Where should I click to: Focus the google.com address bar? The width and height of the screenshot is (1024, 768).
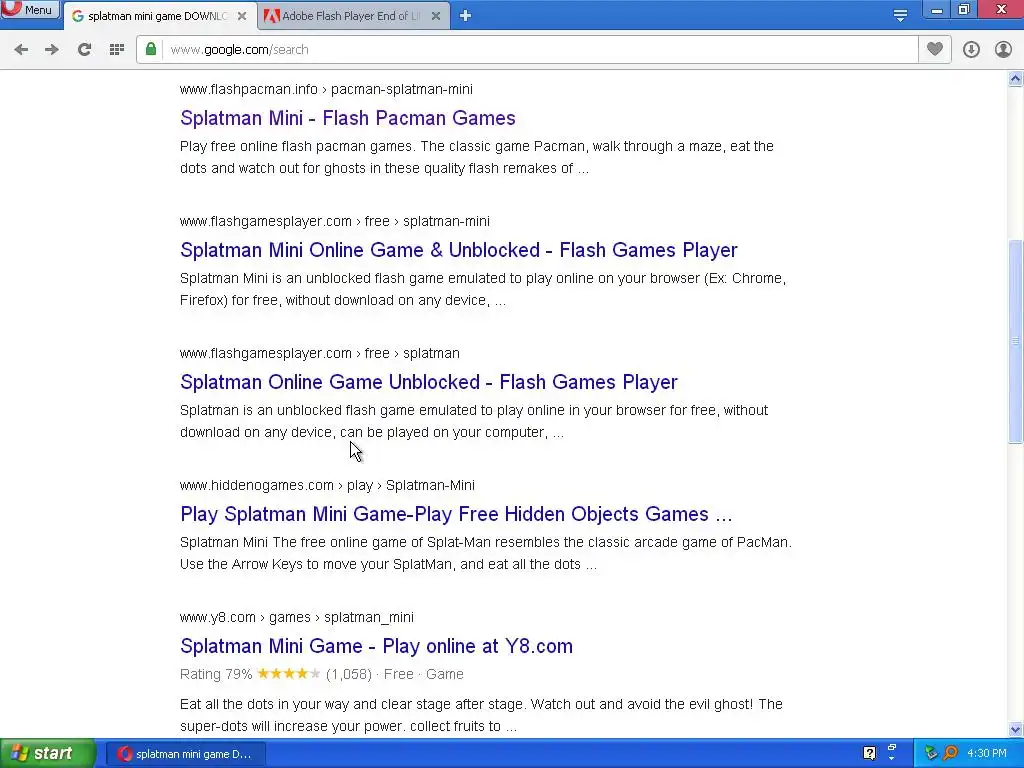[527, 50]
